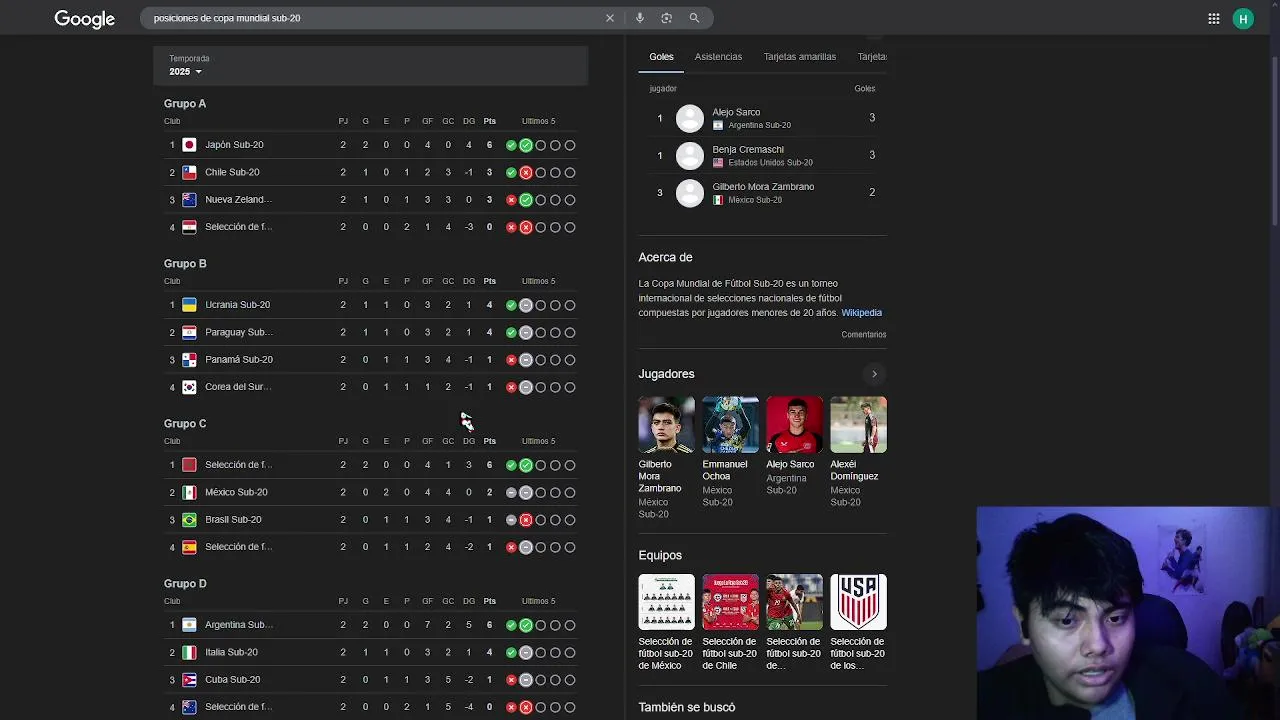The width and height of the screenshot is (1280, 720).
Task: Click the Grupo C heading
Action: (185, 424)
